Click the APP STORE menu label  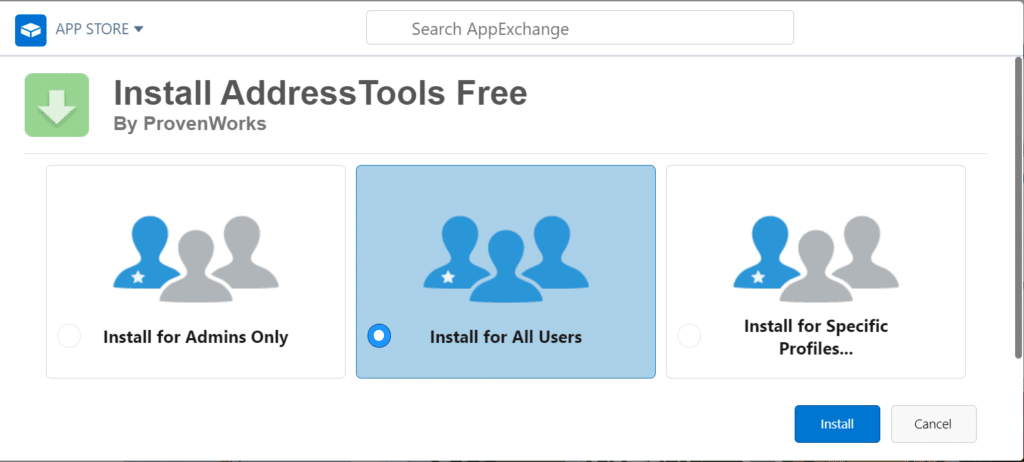(x=92, y=29)
